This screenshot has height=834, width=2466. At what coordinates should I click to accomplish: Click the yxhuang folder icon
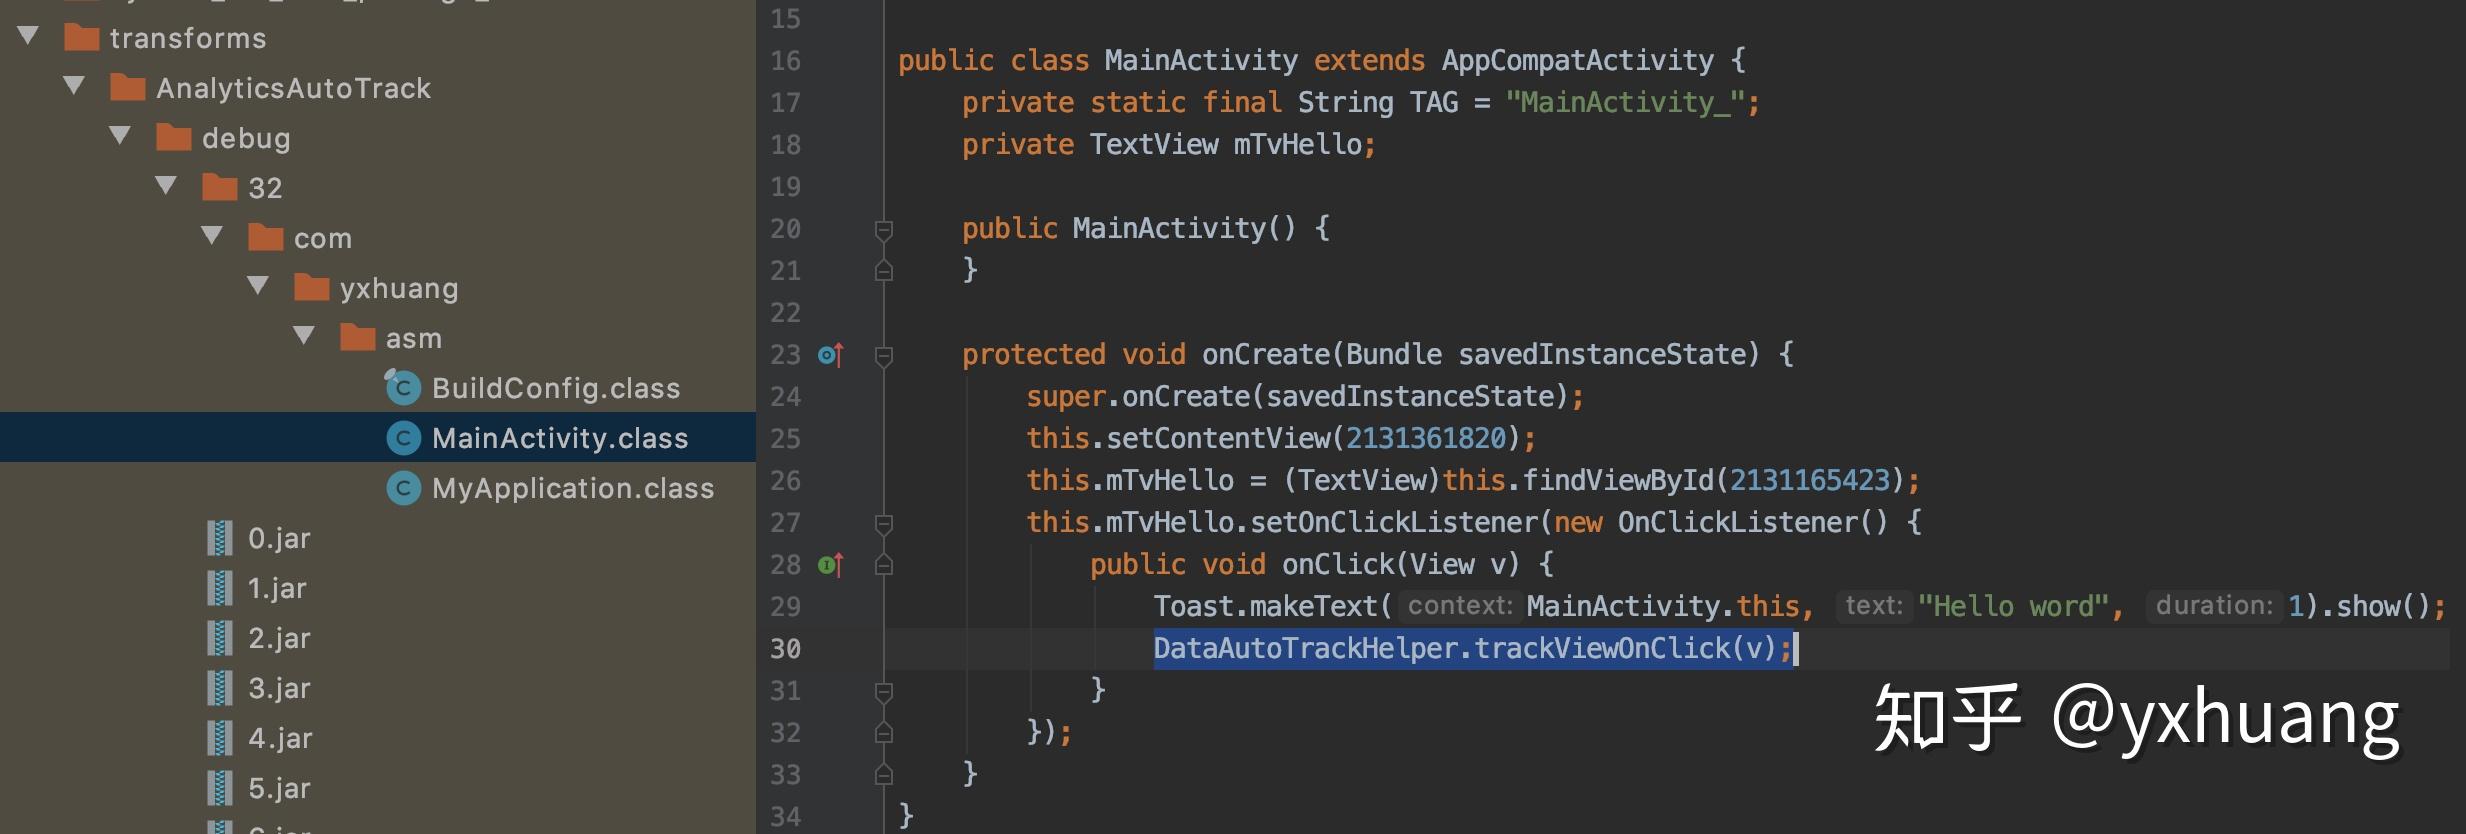[x=311, y=288]
